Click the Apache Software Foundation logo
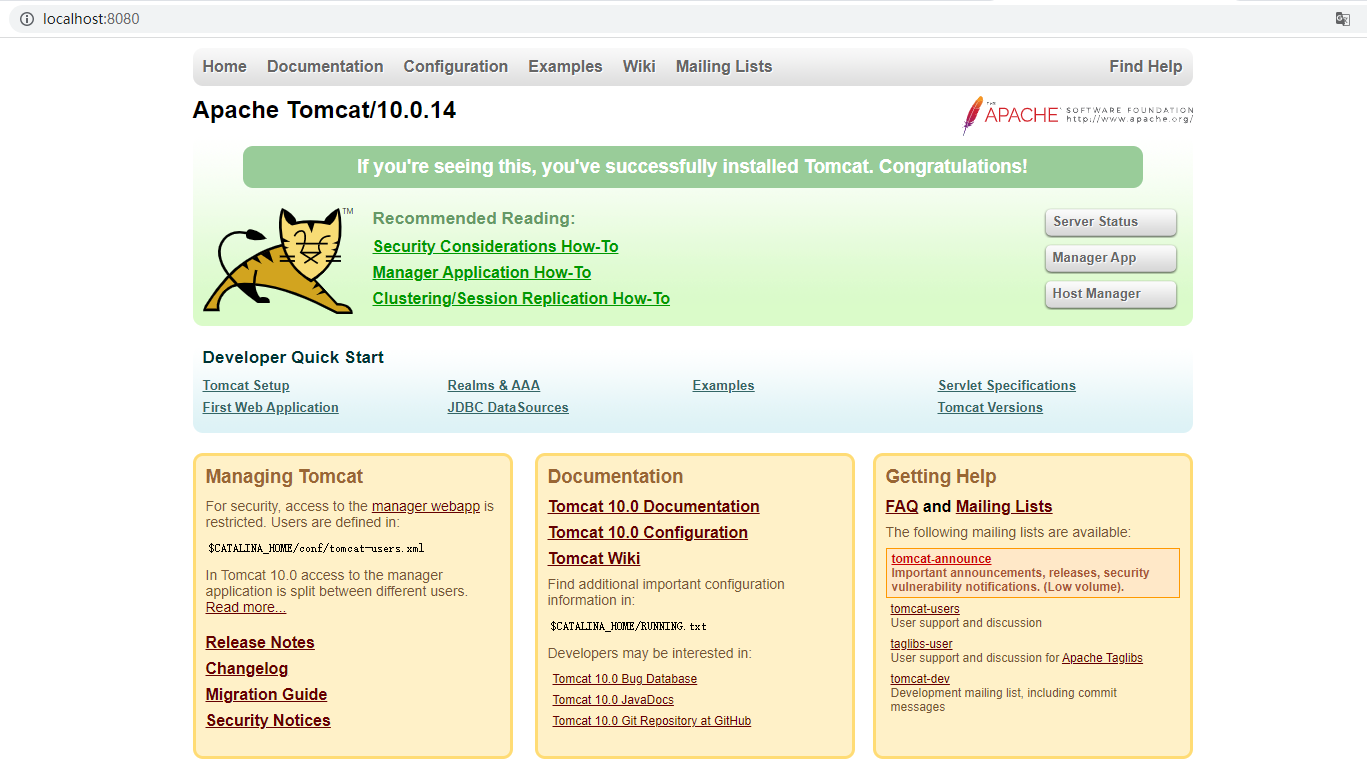The width and height of the screenshot is (1367, 766). tap(1077, 115)
